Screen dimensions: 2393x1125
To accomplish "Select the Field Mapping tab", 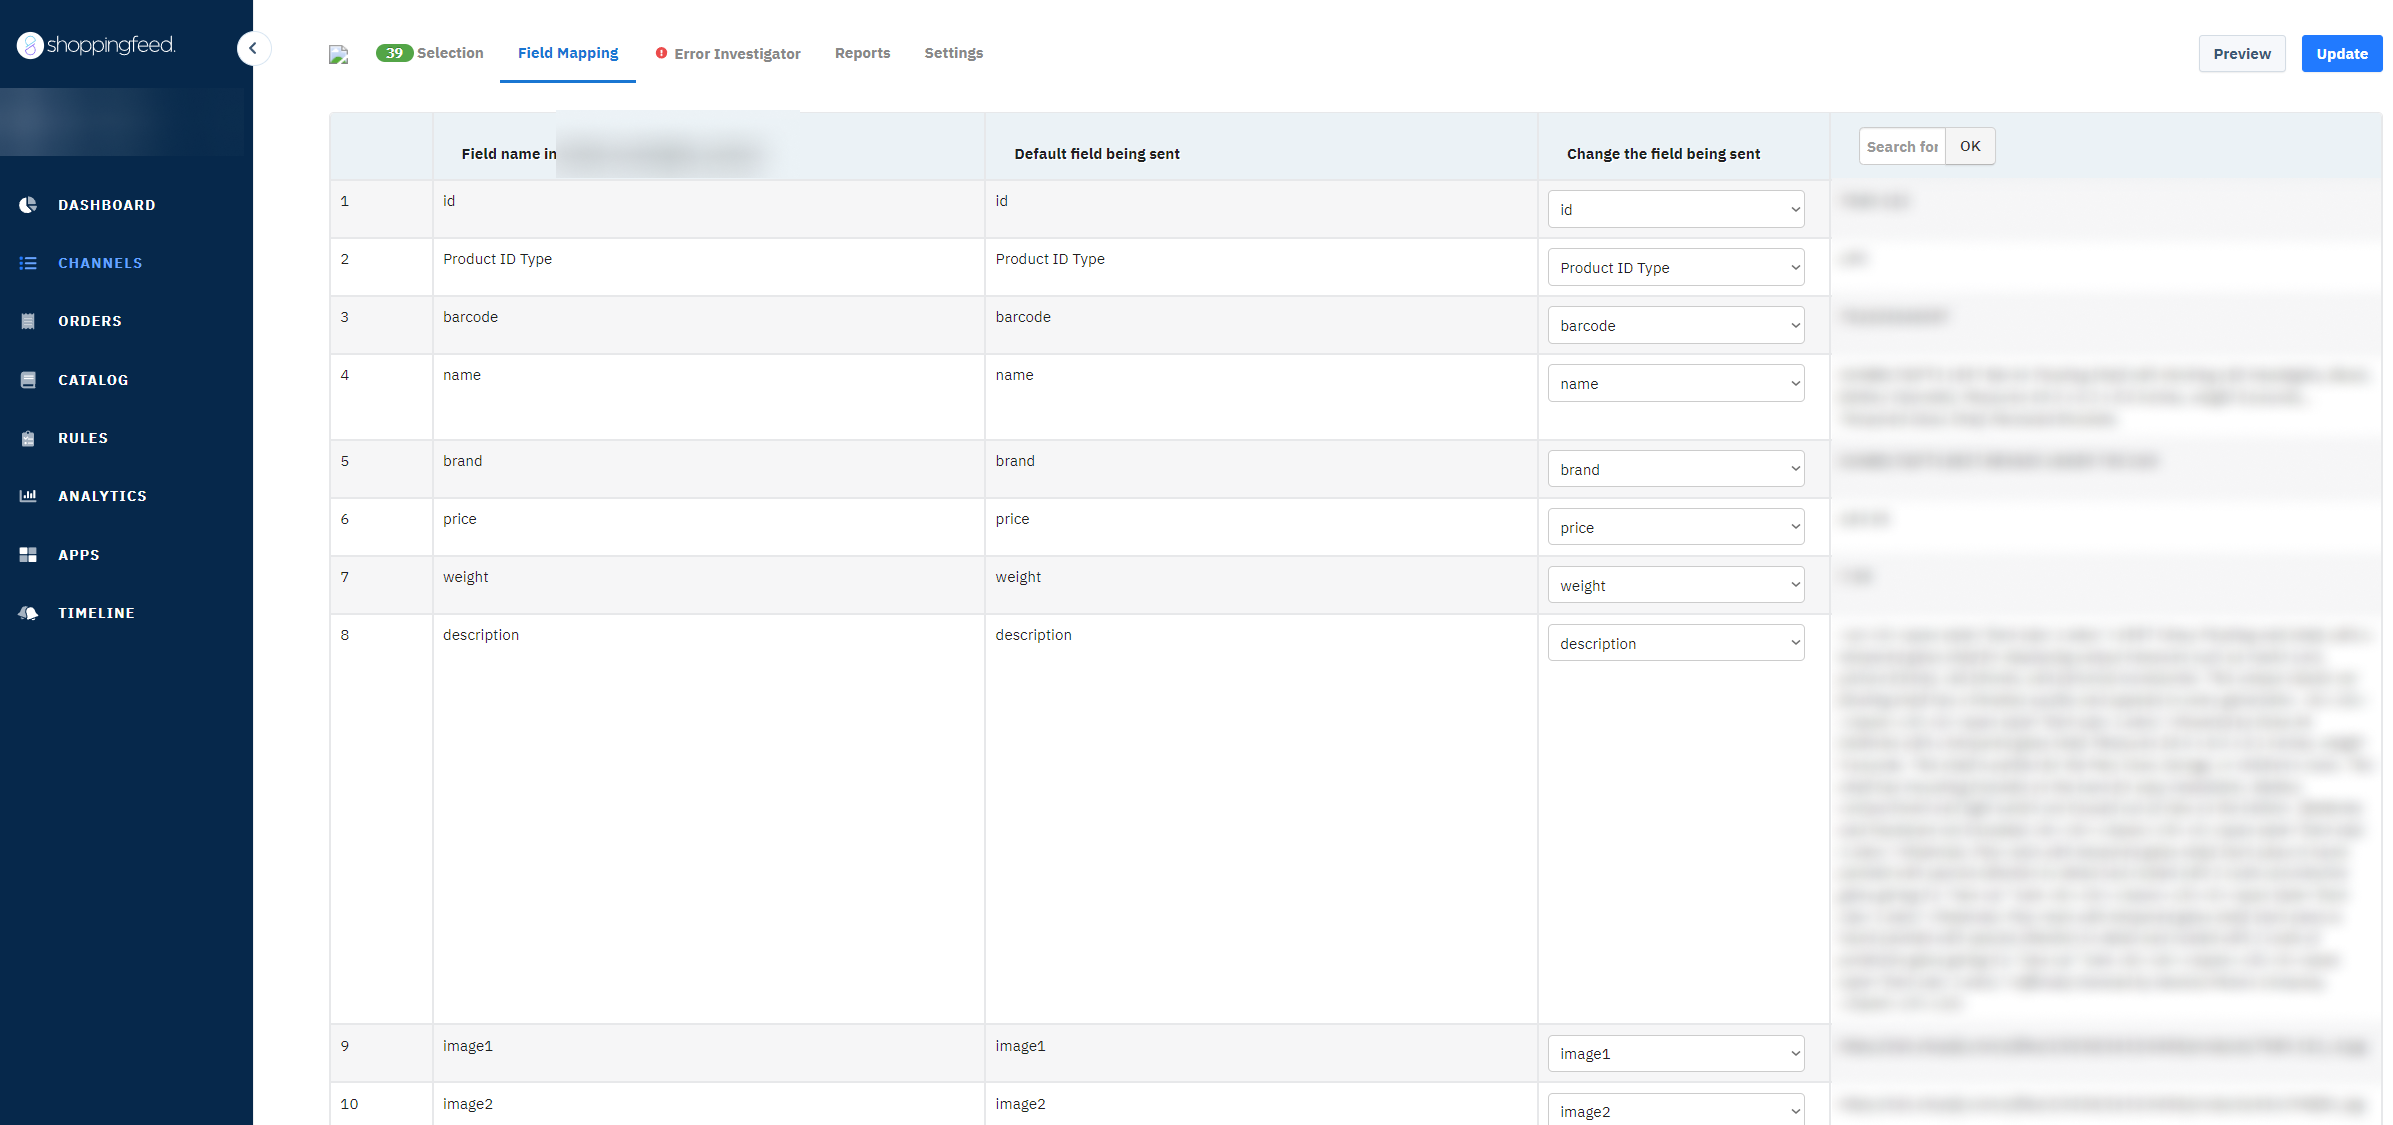I will click(568, 53).
